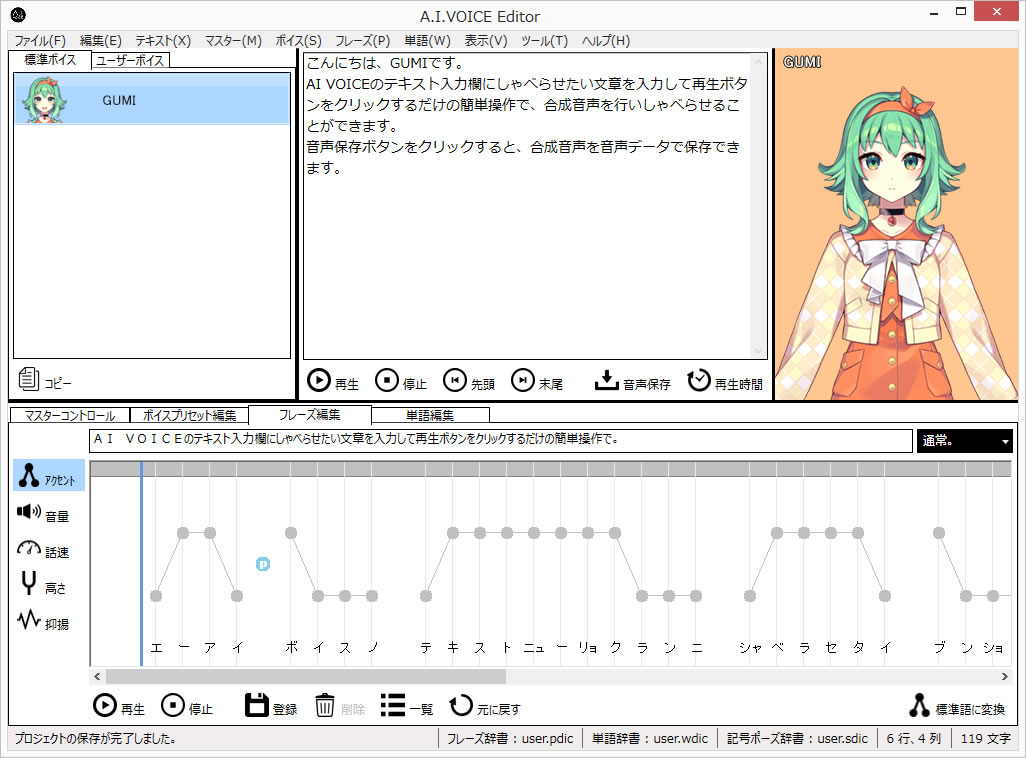Play the phrase with the phrase editor 再生 button

(x=119, y=706)
